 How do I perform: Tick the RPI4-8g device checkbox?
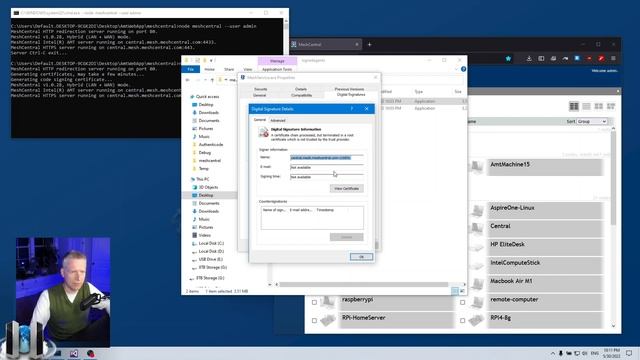(462, 321)
